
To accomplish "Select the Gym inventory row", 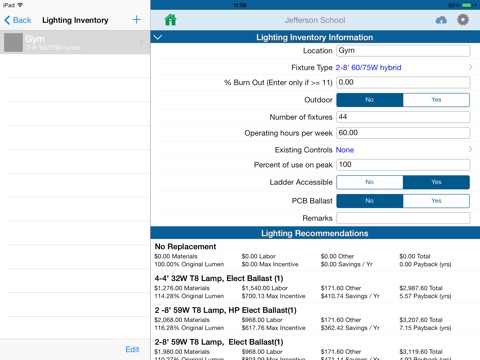I will click(75, 42).
